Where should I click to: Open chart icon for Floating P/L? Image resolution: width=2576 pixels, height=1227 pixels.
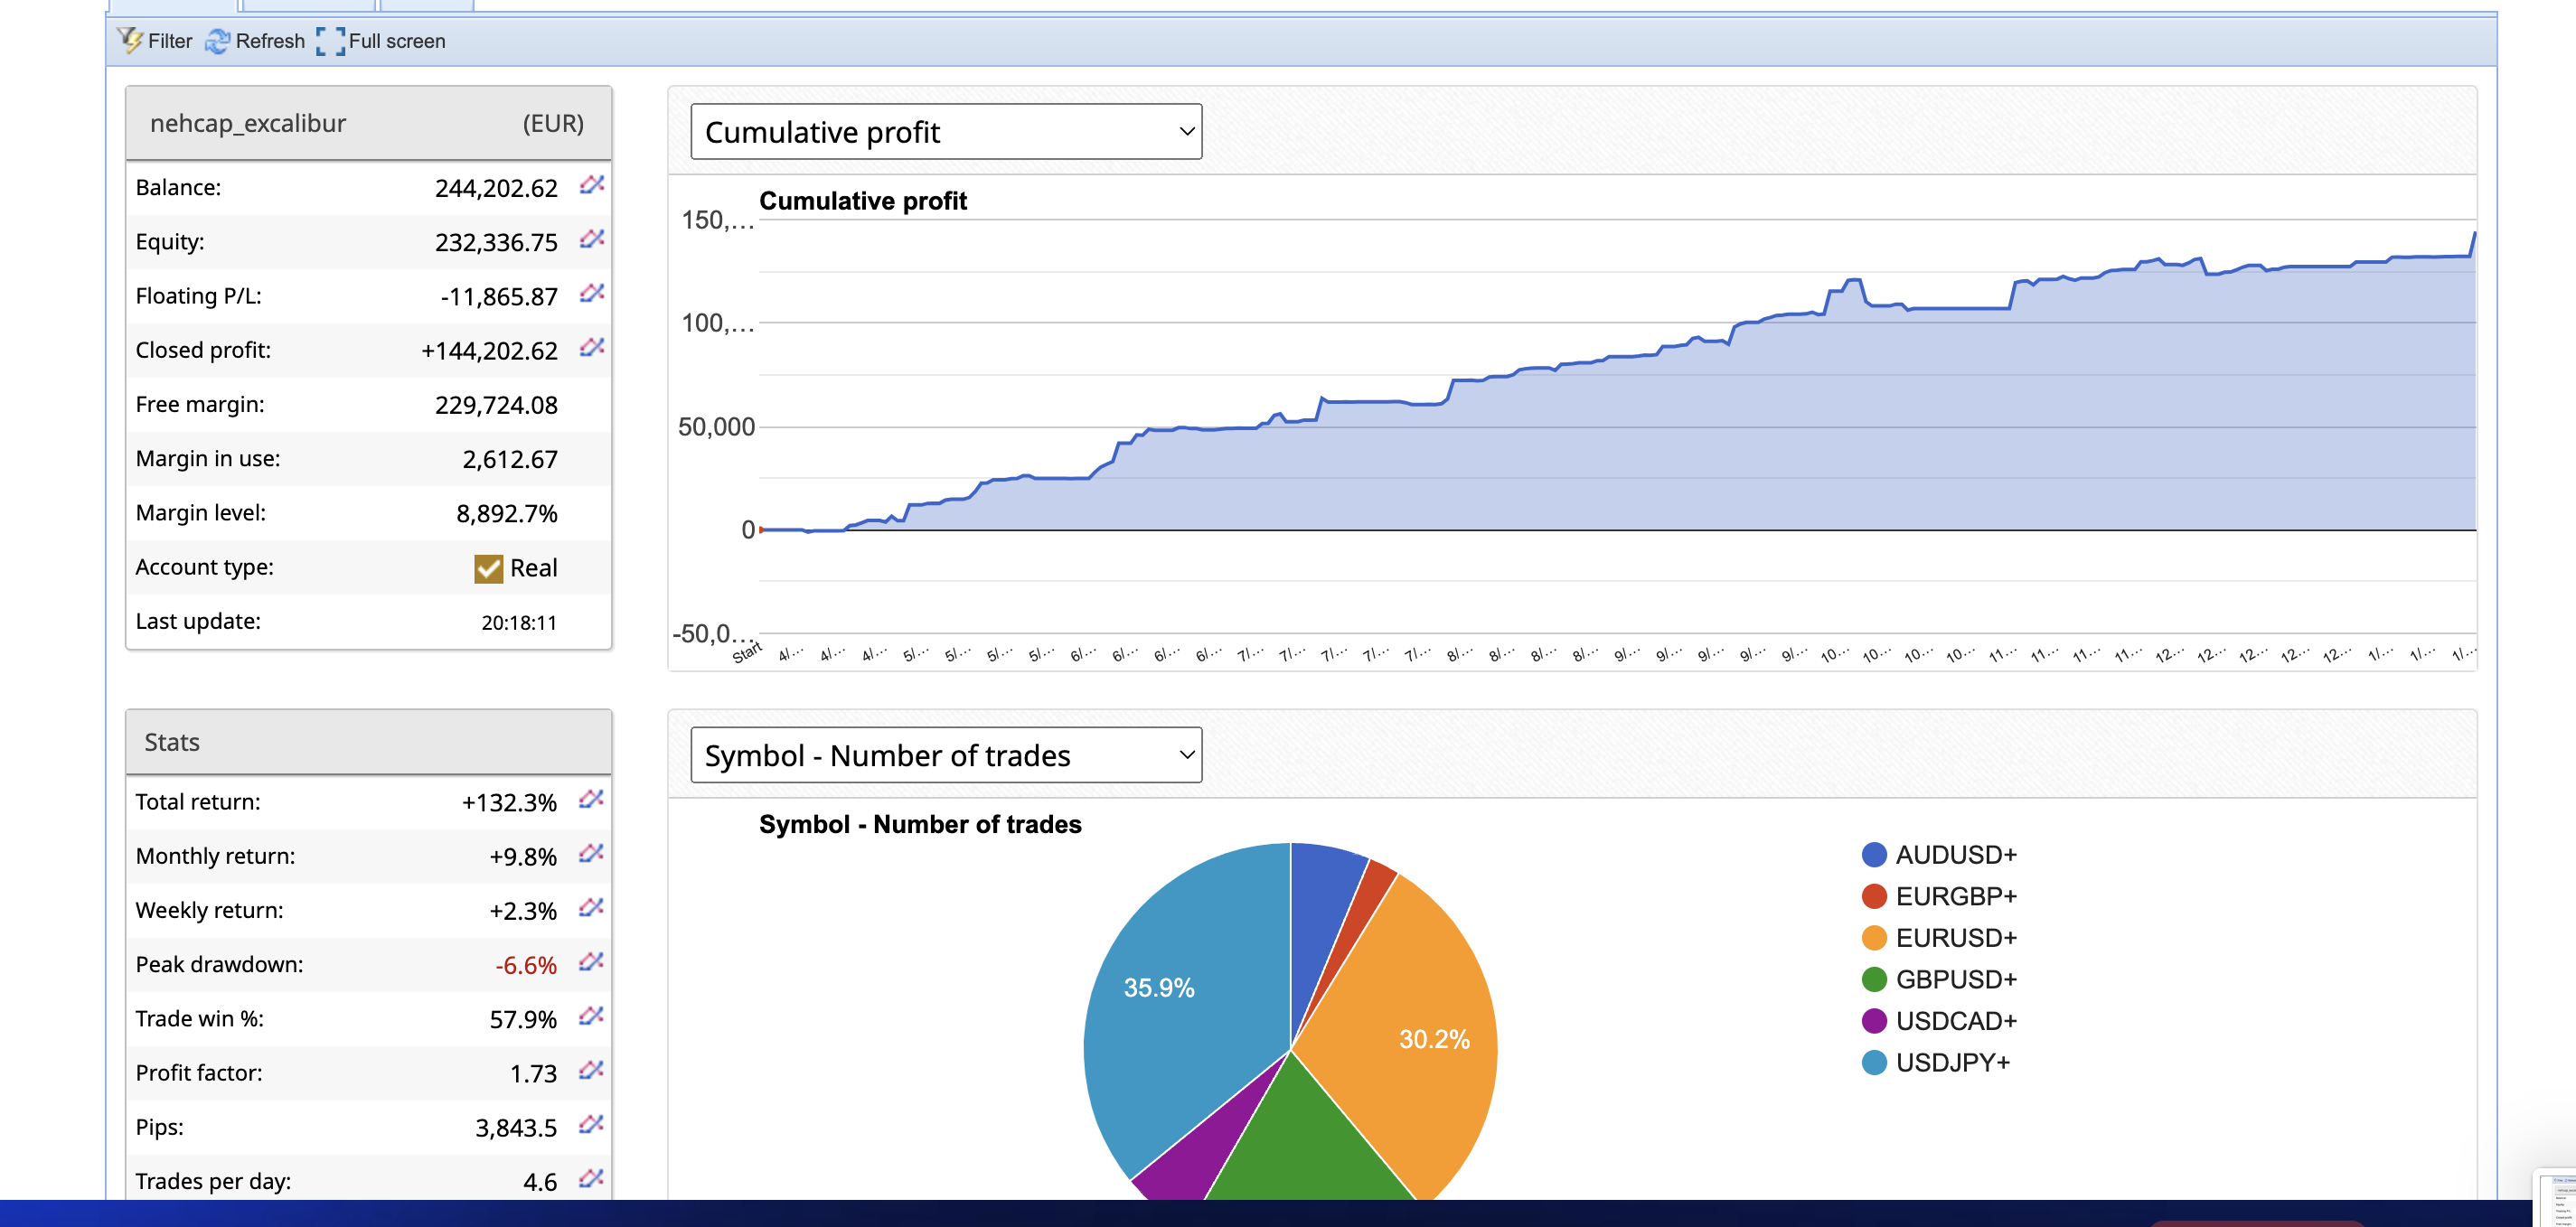[592, 293]
